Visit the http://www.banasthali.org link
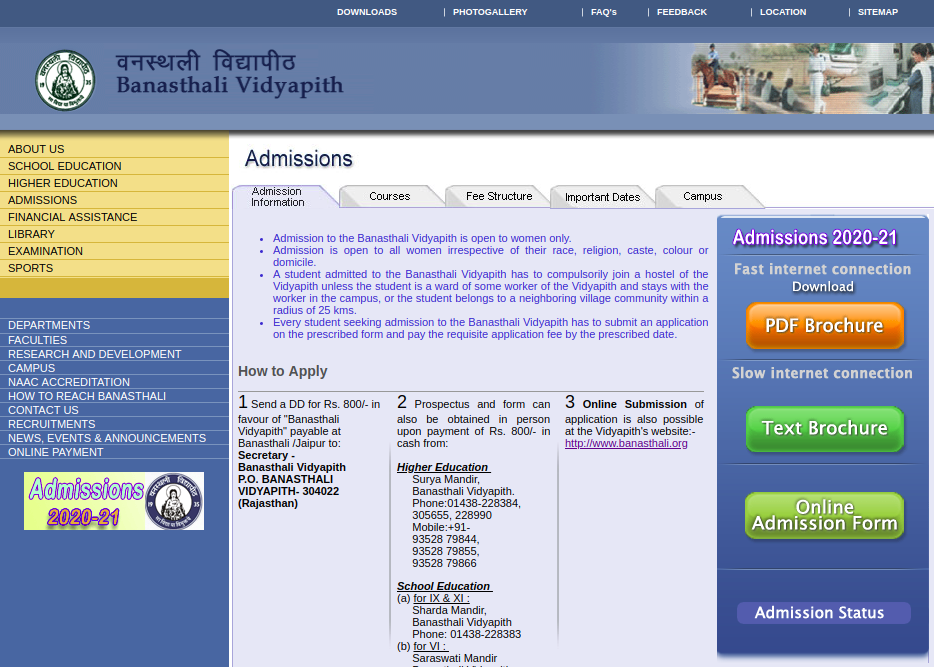This screenshot has height=667, width=934. click(x=626, y=444)
